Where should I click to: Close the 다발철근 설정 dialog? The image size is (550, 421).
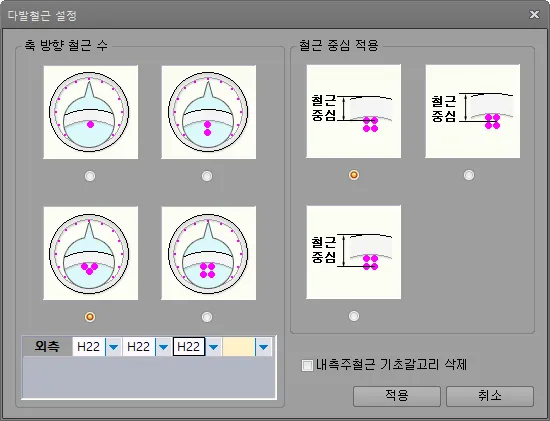(x=534, y=14)
